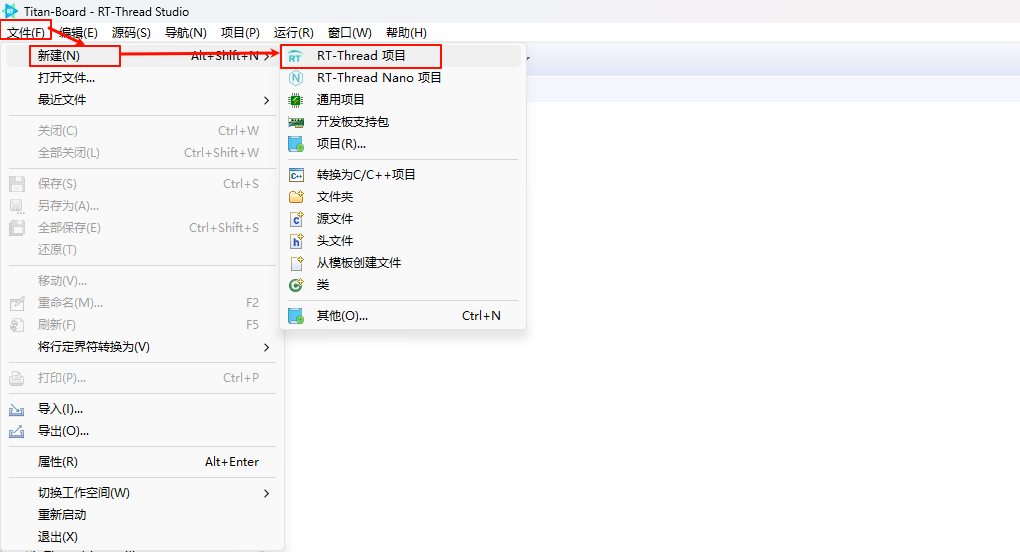This screenshot has height=552, width=1020.
Task: Click the board icon beside 开发板支持包
Action: coord(295,122)
